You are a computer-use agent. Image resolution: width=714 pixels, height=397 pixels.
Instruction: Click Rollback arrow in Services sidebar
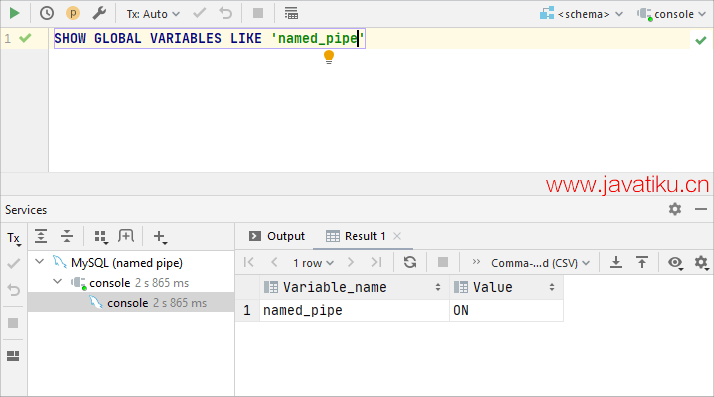(14, 290)
